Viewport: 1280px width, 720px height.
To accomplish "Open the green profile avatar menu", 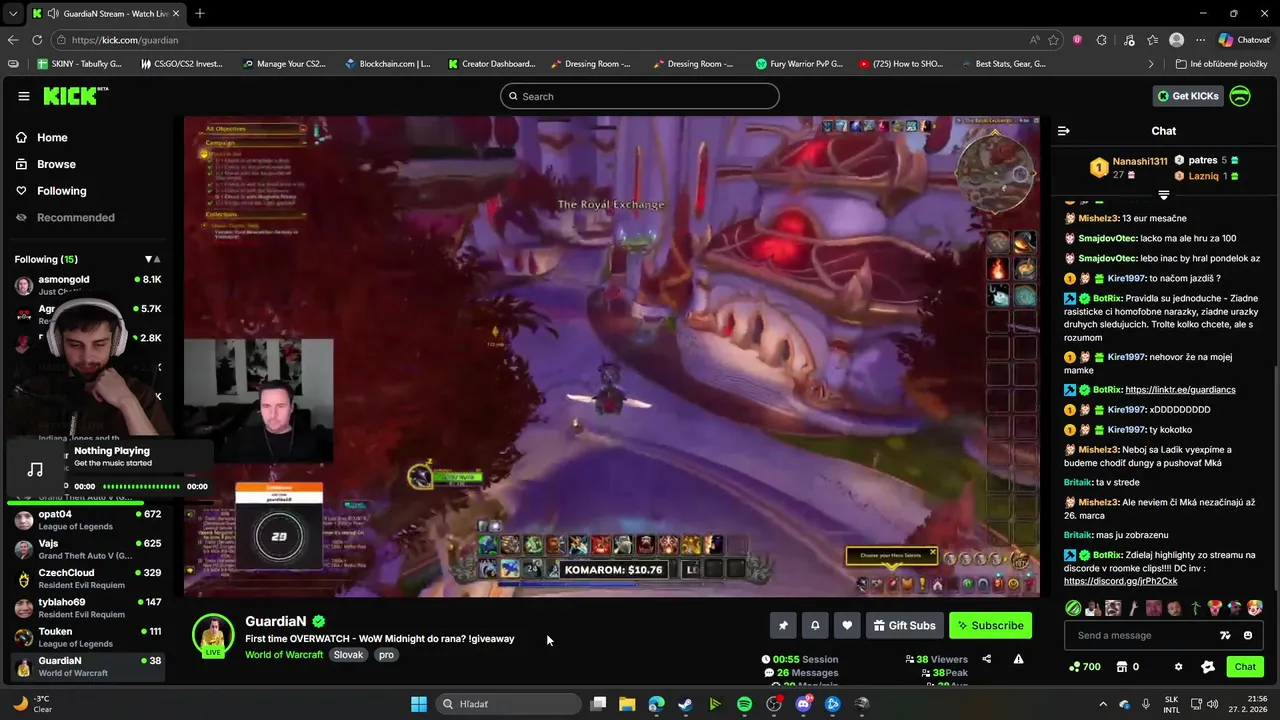I will pyautogui.click(x=1240, y=96).
